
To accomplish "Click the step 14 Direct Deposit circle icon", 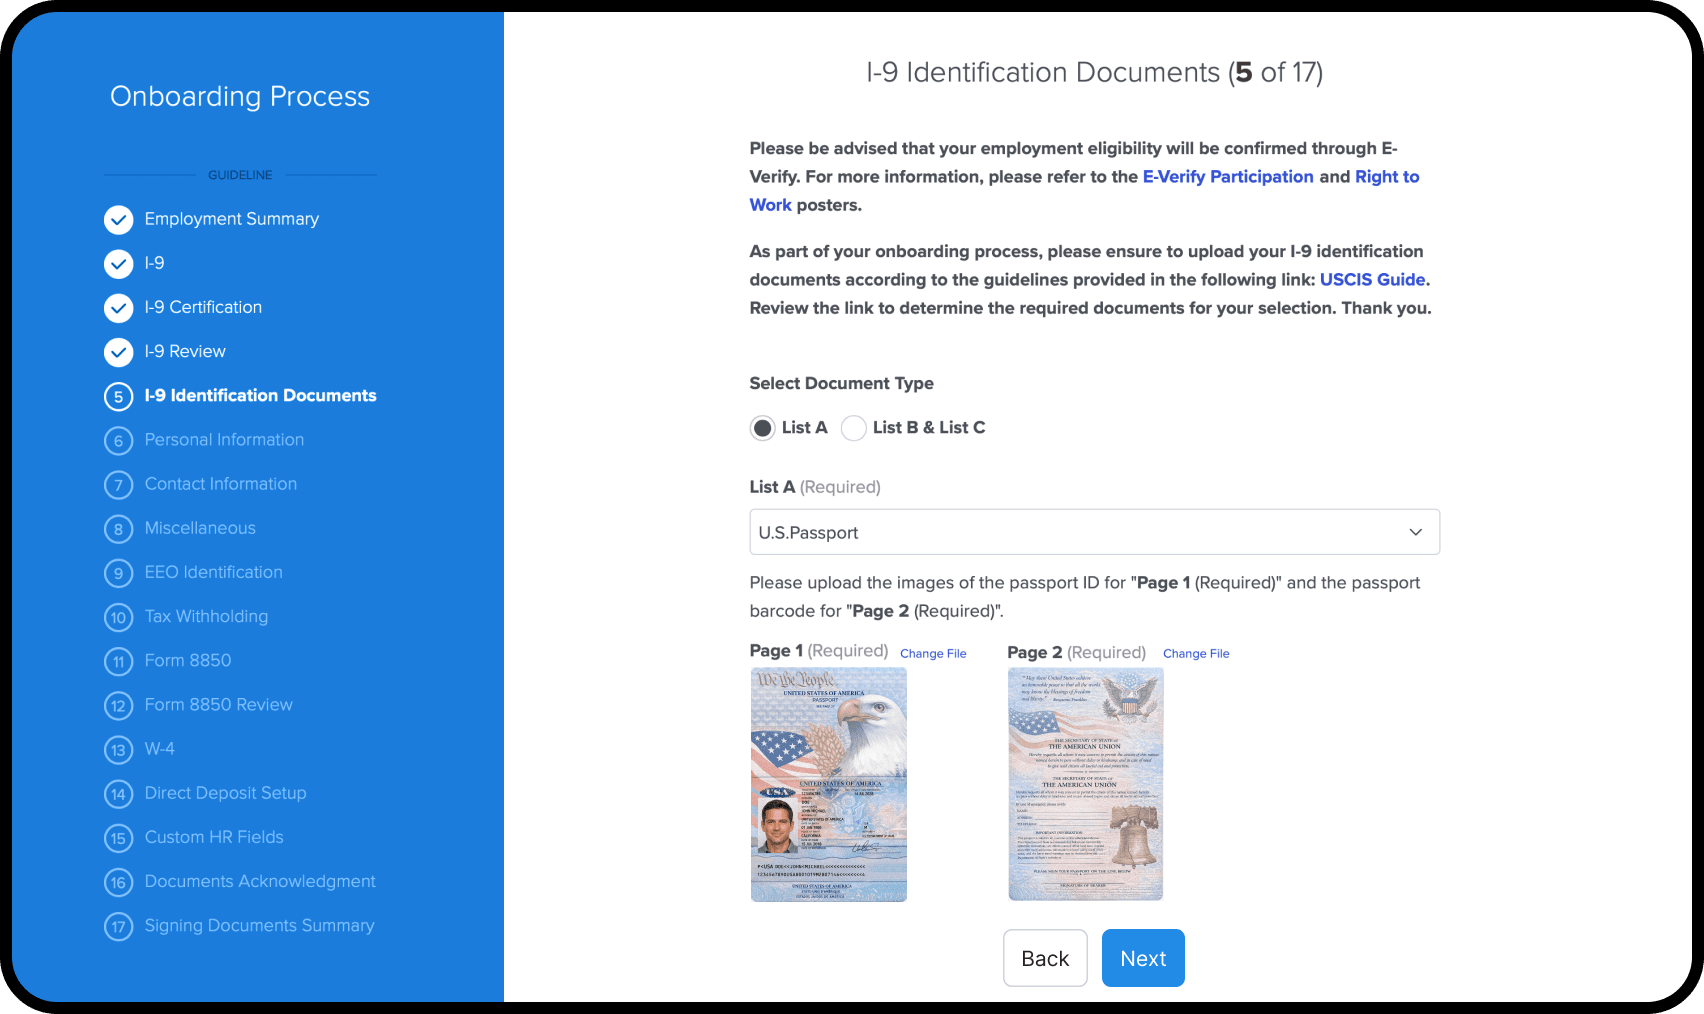I will tap(118, 793).
